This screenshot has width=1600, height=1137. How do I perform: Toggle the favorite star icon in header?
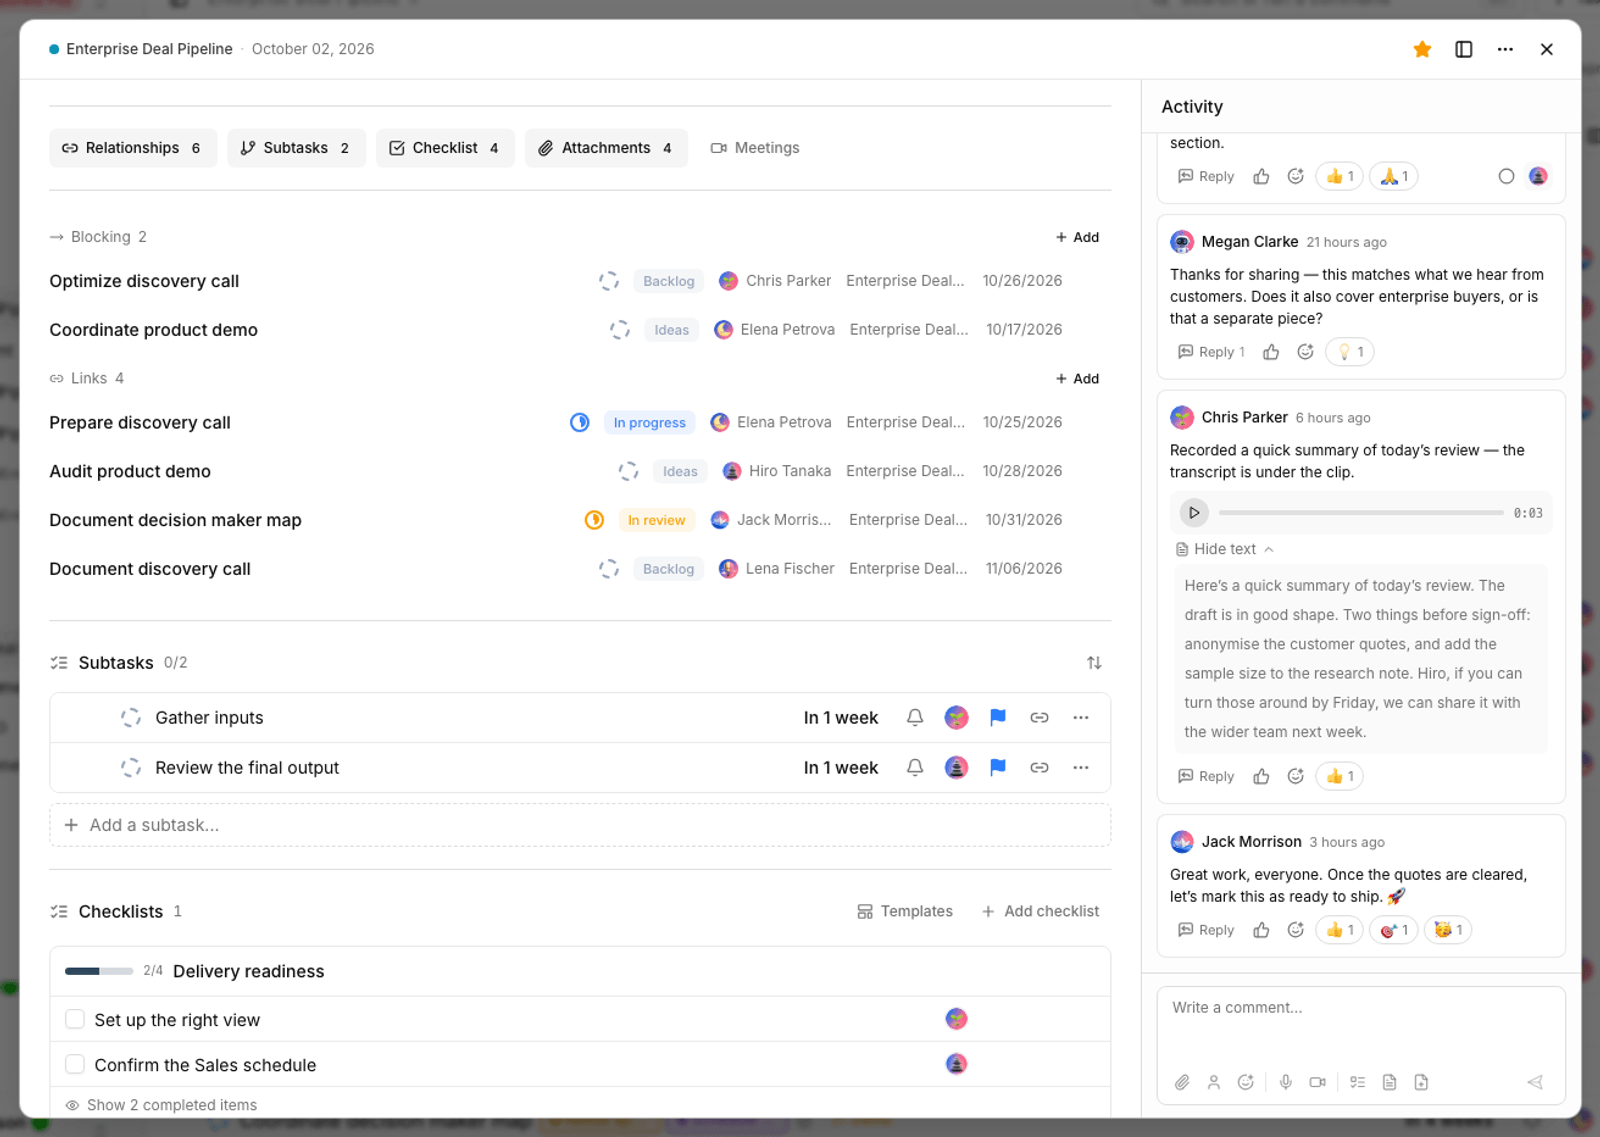click(x=1422, y=49)
